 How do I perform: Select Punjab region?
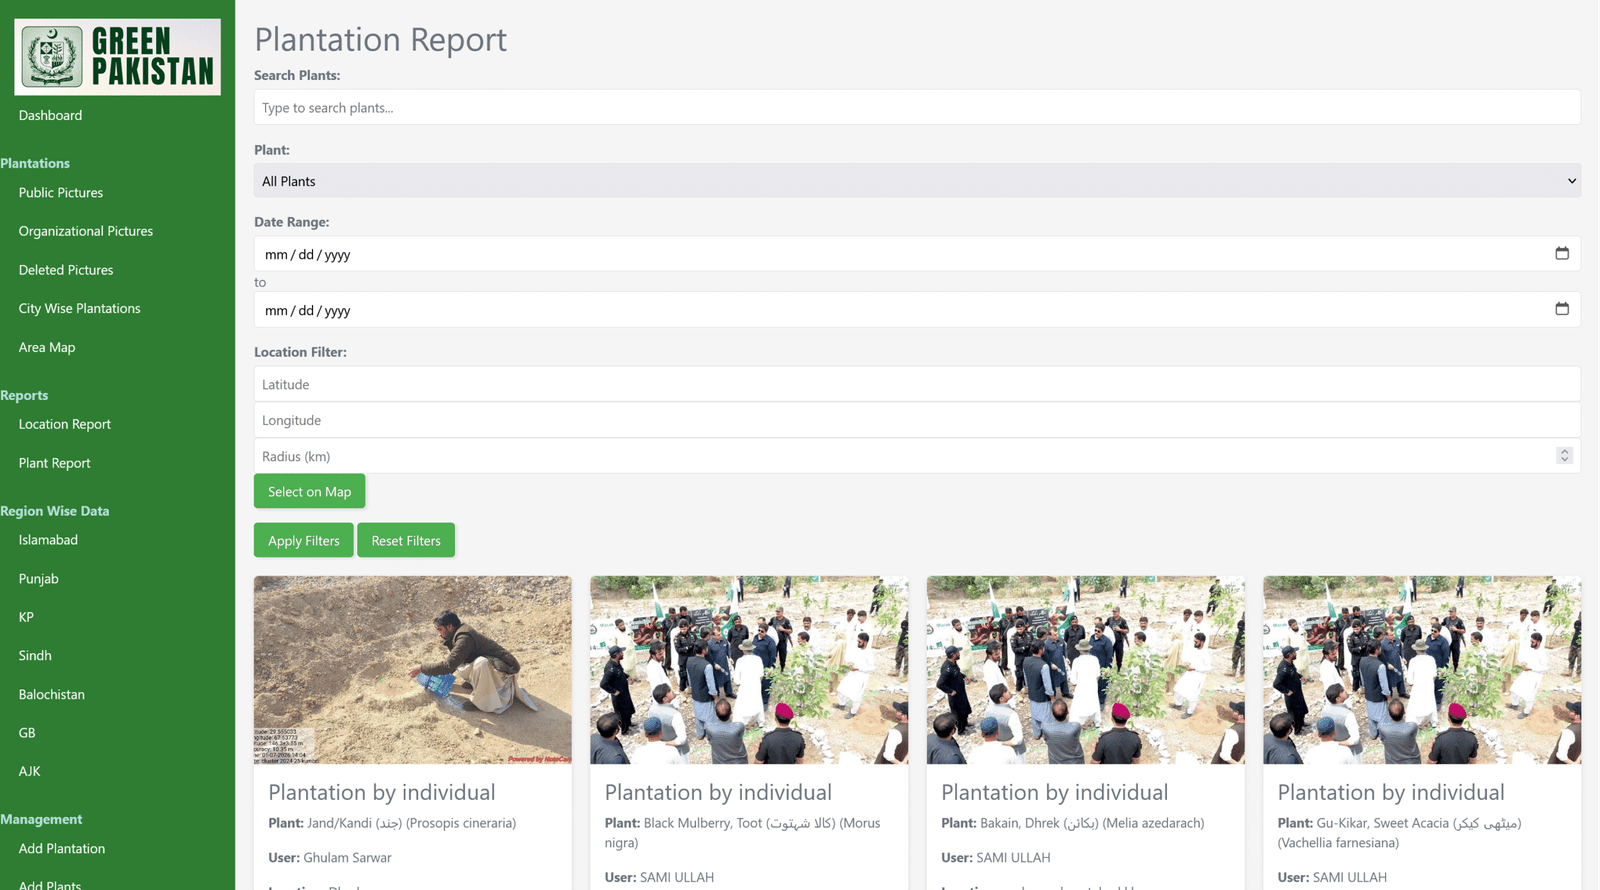(x=38, y=579)
